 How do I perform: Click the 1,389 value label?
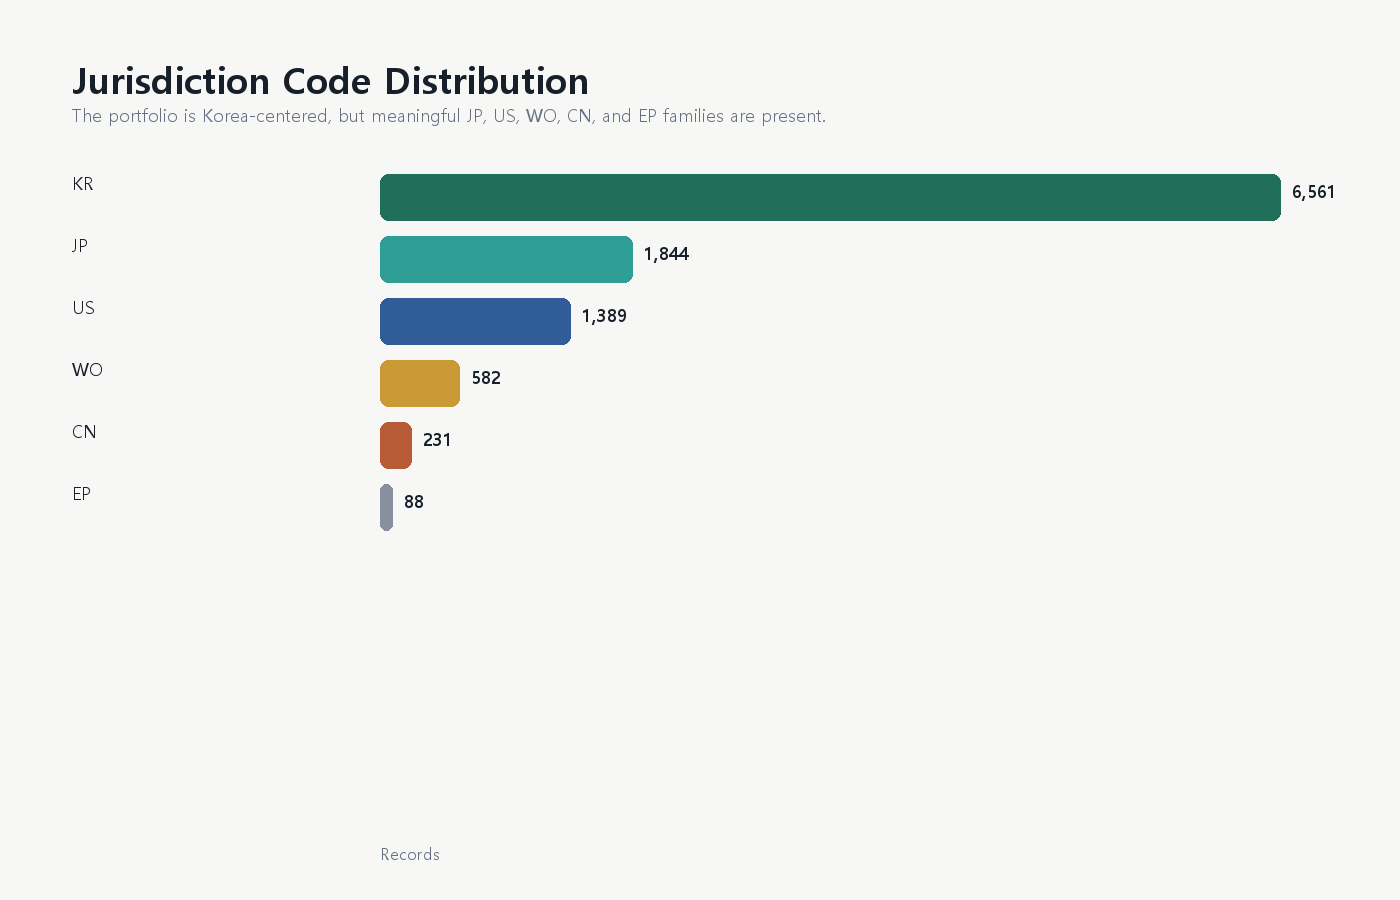[604, 316]
